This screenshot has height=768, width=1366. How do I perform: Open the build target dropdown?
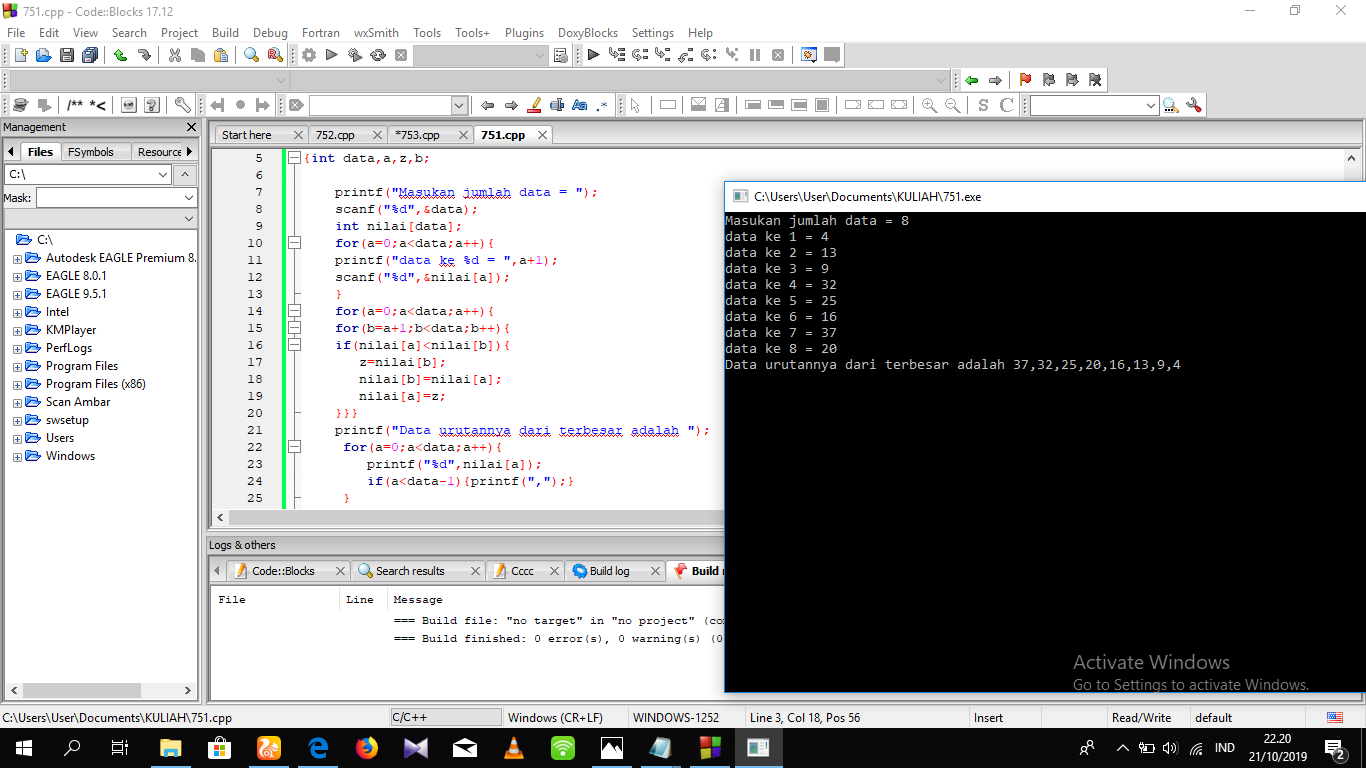click(x=540, y=55)
